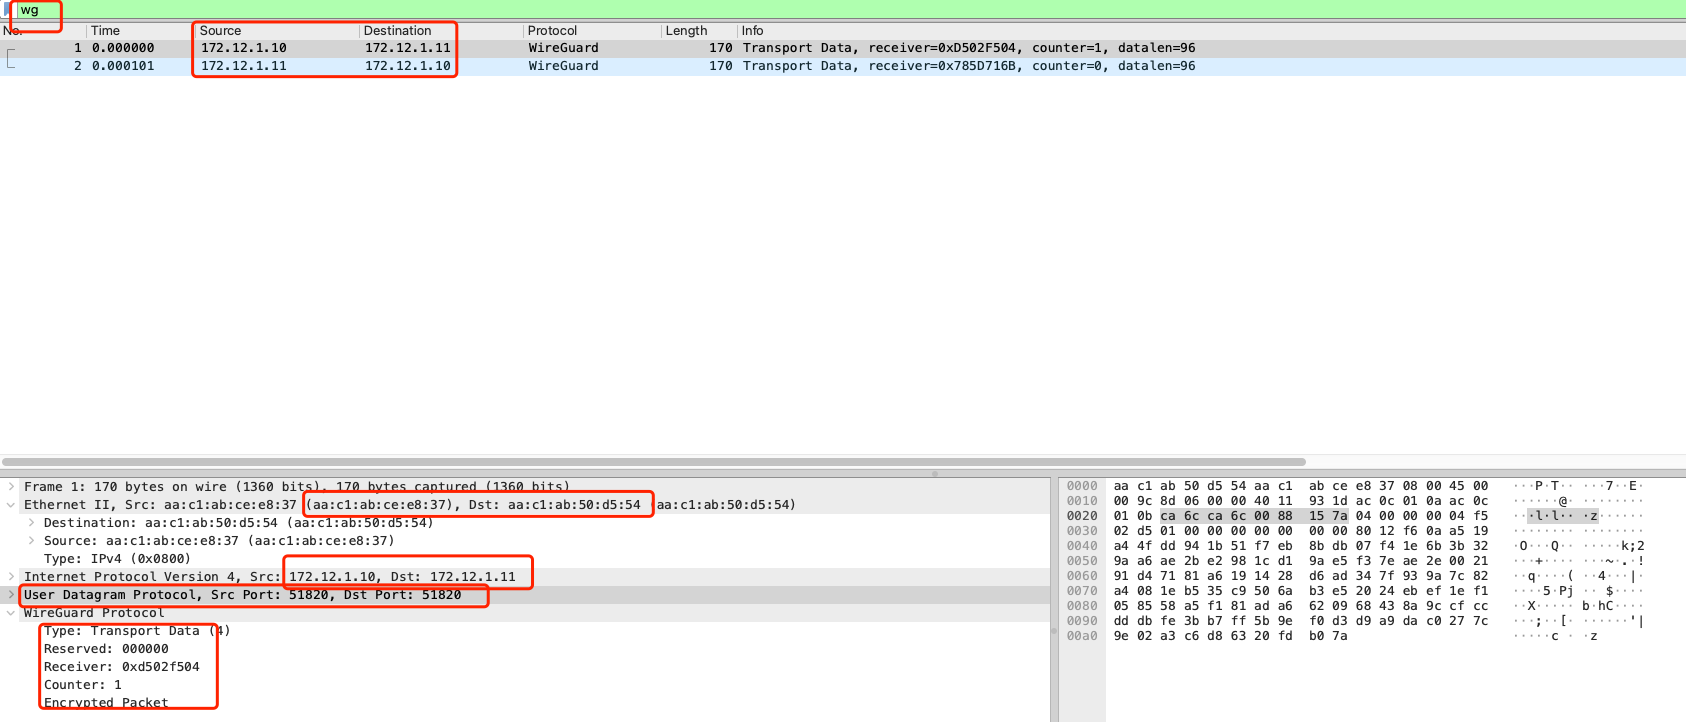The height and width of the screenshot is (722, 1686).
Task: Click source 172.12.1.10 in packet 1 row
Action: [244, 48]
